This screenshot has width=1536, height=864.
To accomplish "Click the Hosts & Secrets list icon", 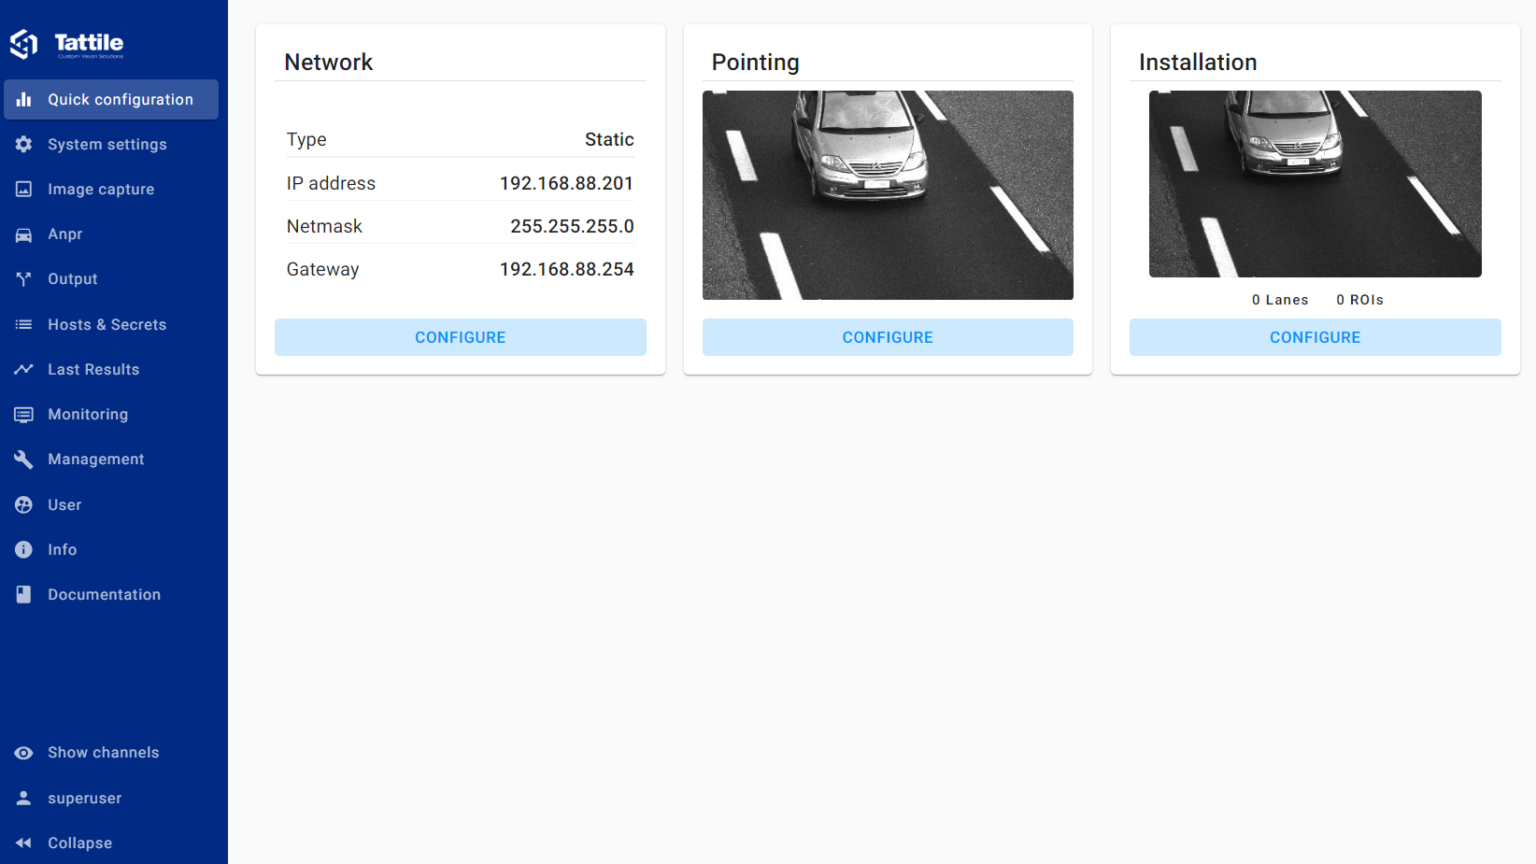I will coord(24,324).
